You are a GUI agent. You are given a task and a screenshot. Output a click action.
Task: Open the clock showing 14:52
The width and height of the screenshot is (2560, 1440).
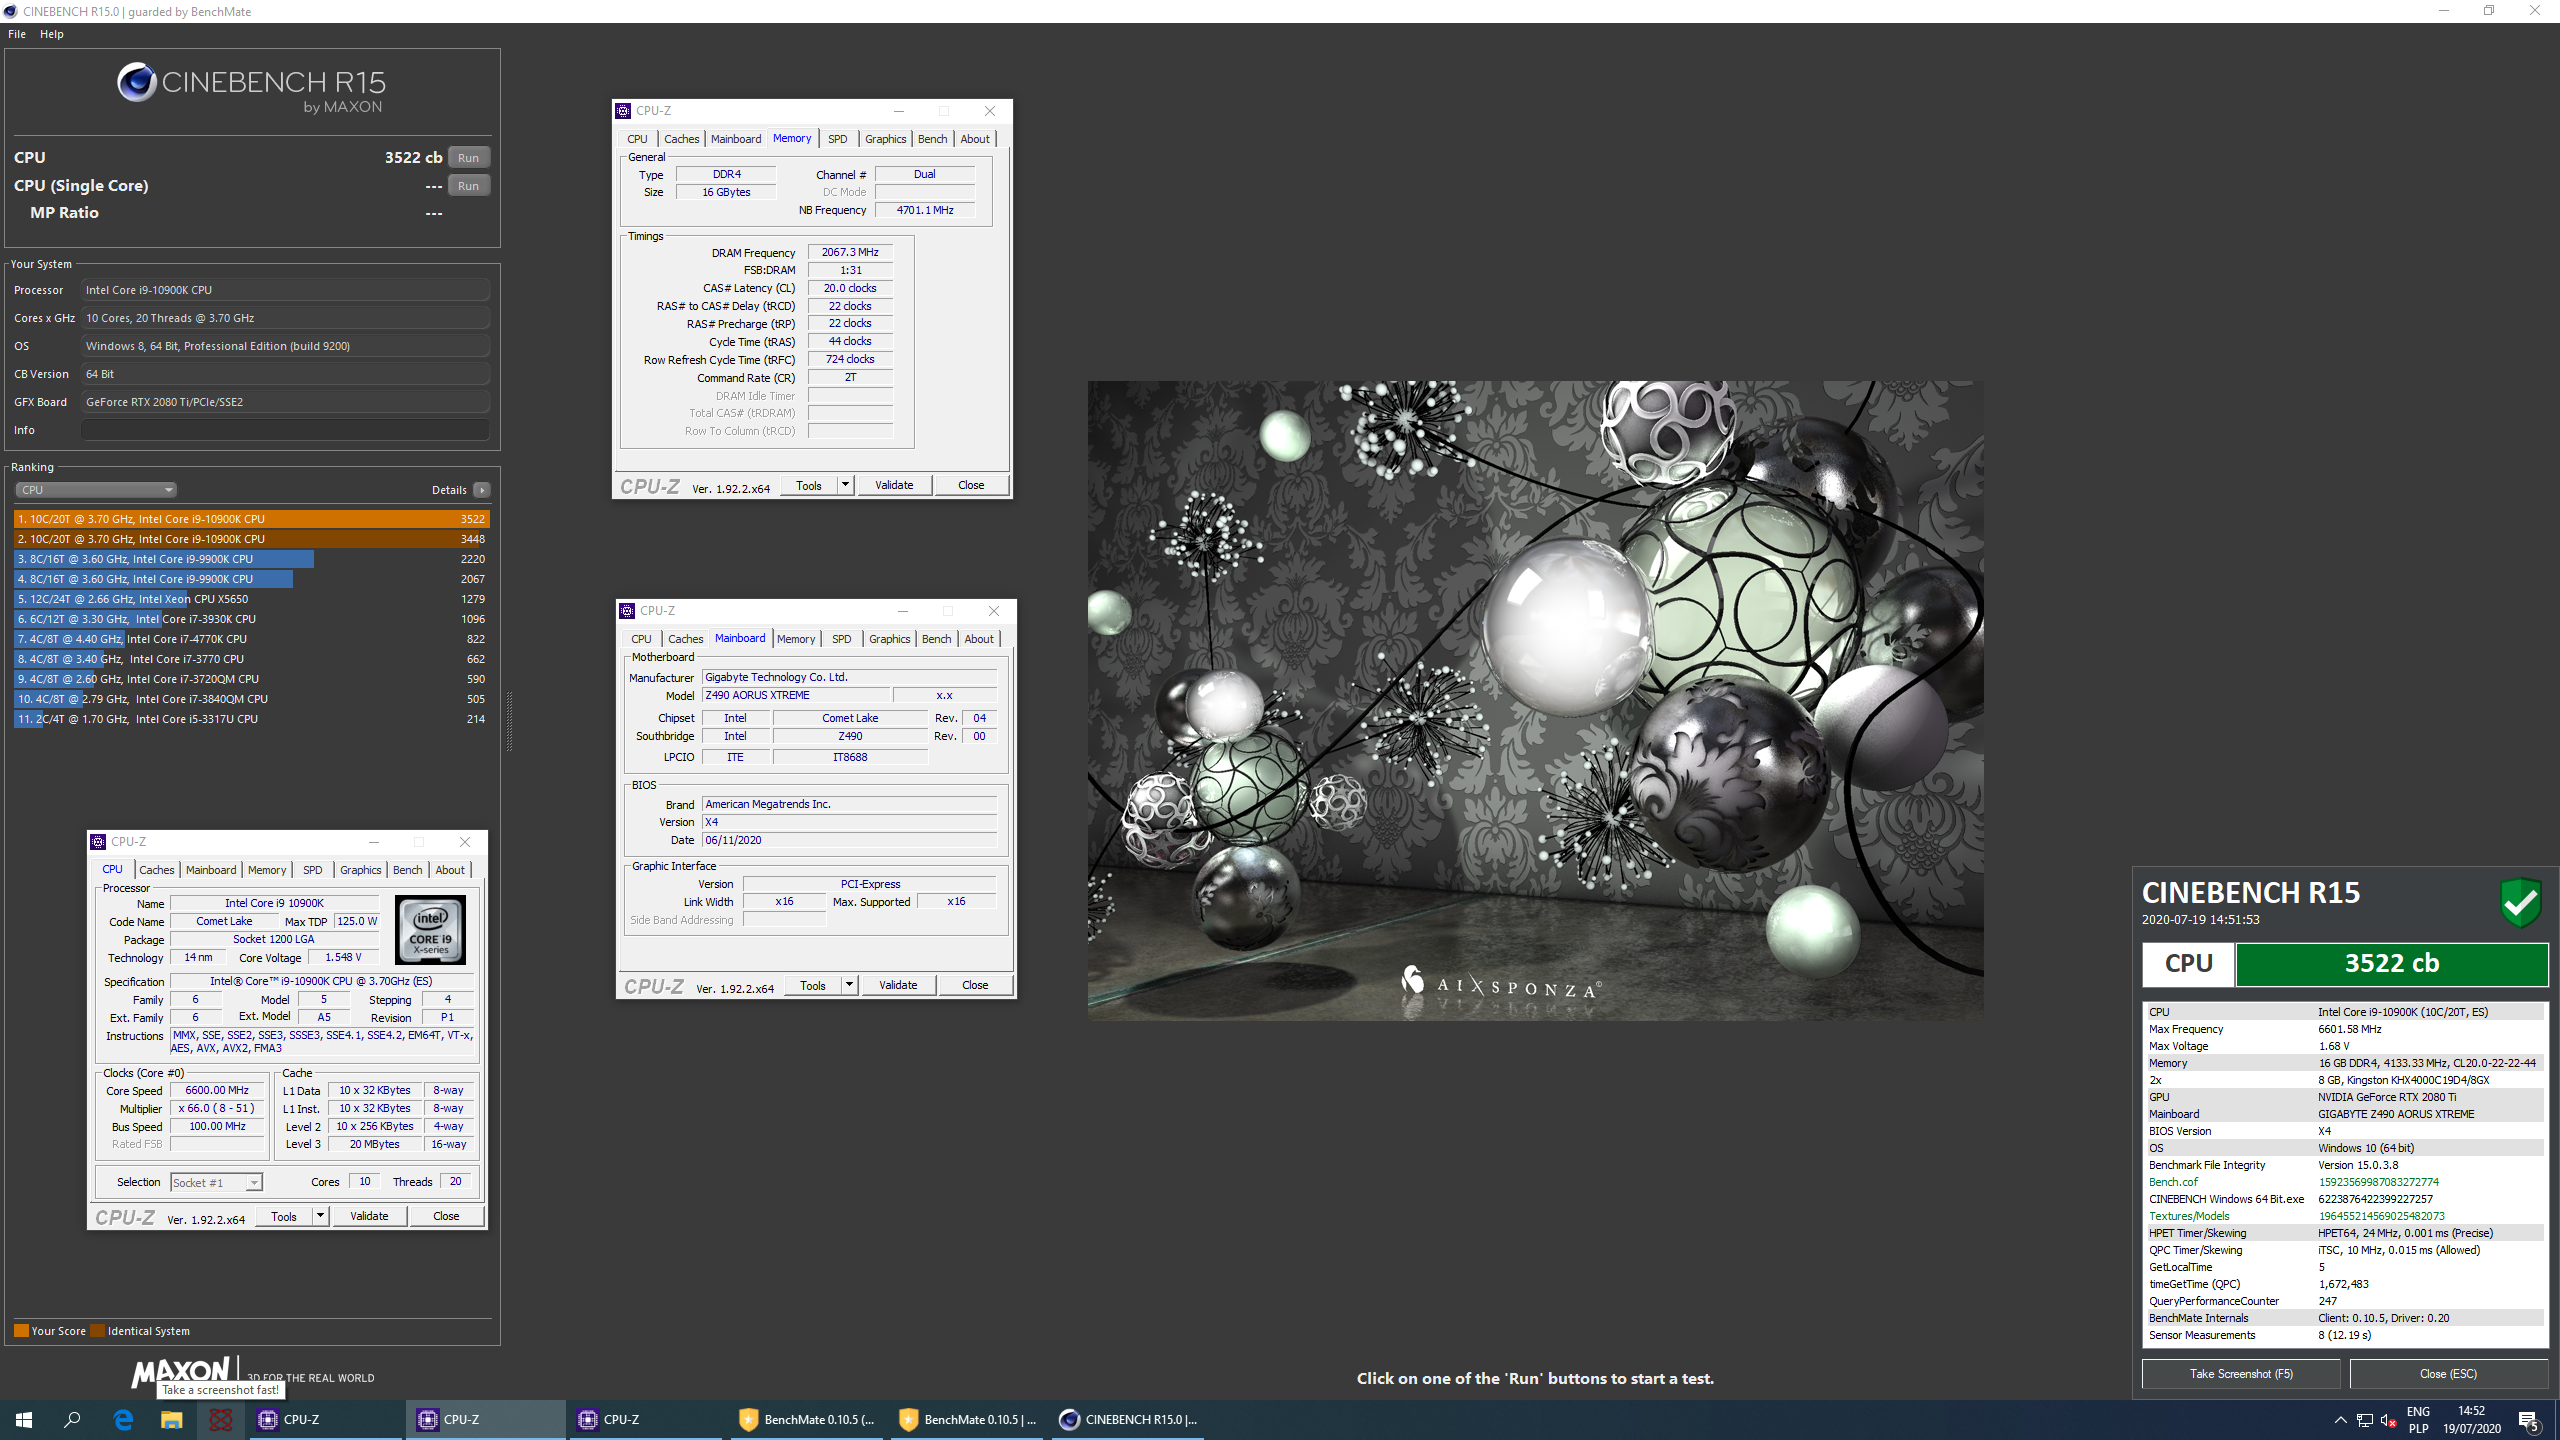pyautogui.click(x=2471, y=1420)
